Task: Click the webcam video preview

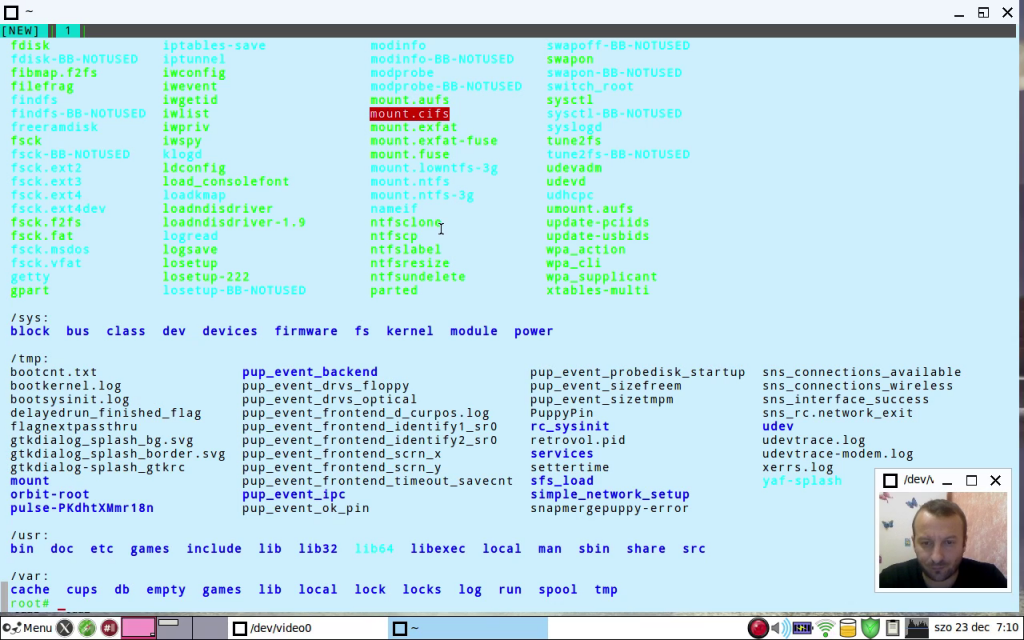Action: tap(942, 540)
